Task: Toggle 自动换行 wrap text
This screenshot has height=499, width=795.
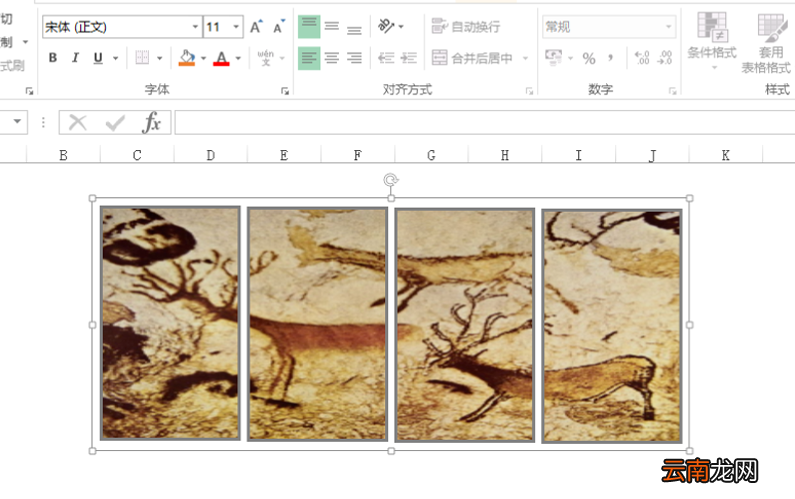Action: 466,26
